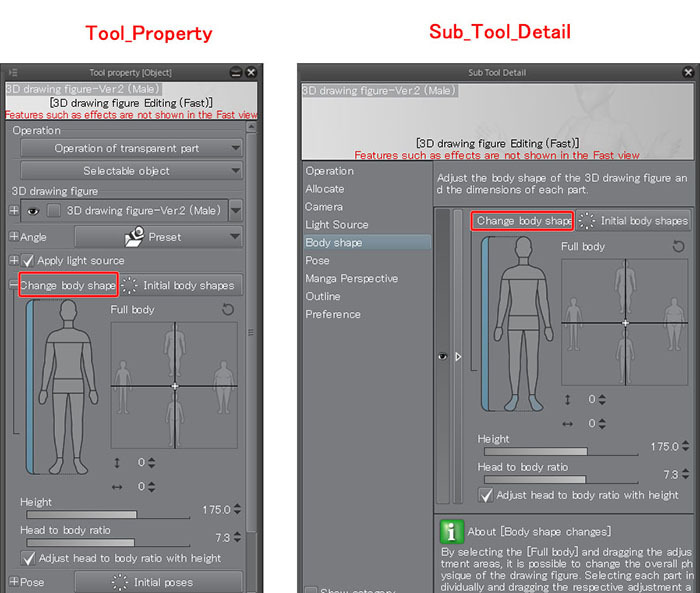Collapse the Tool property panel

tap(236, 72)
